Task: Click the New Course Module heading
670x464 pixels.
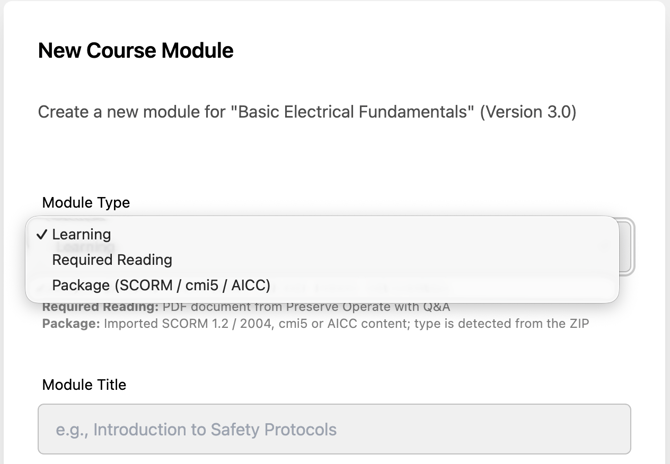Action: [x=135, y=50]
